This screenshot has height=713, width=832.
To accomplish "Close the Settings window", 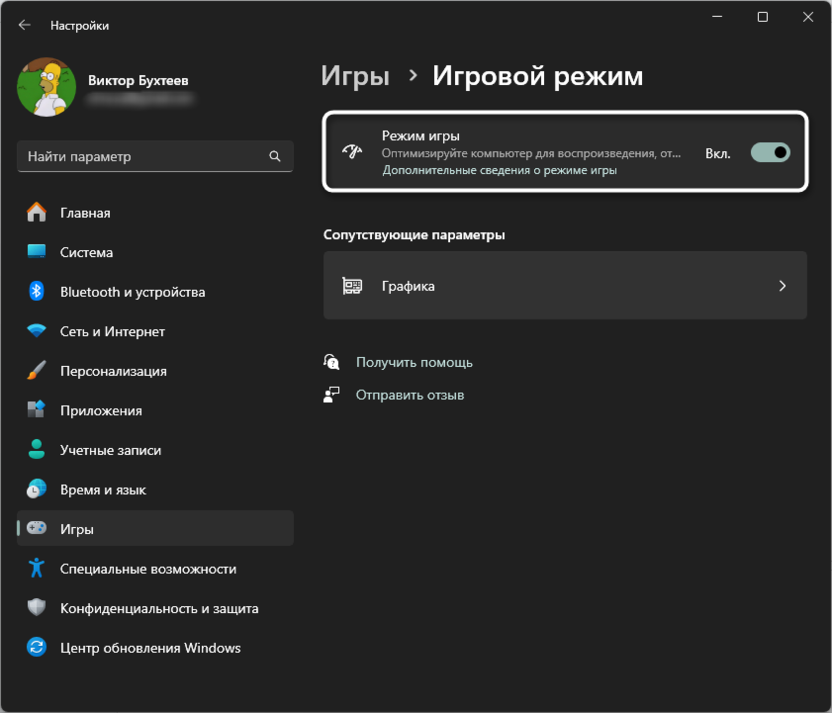I will coord(808,17).
